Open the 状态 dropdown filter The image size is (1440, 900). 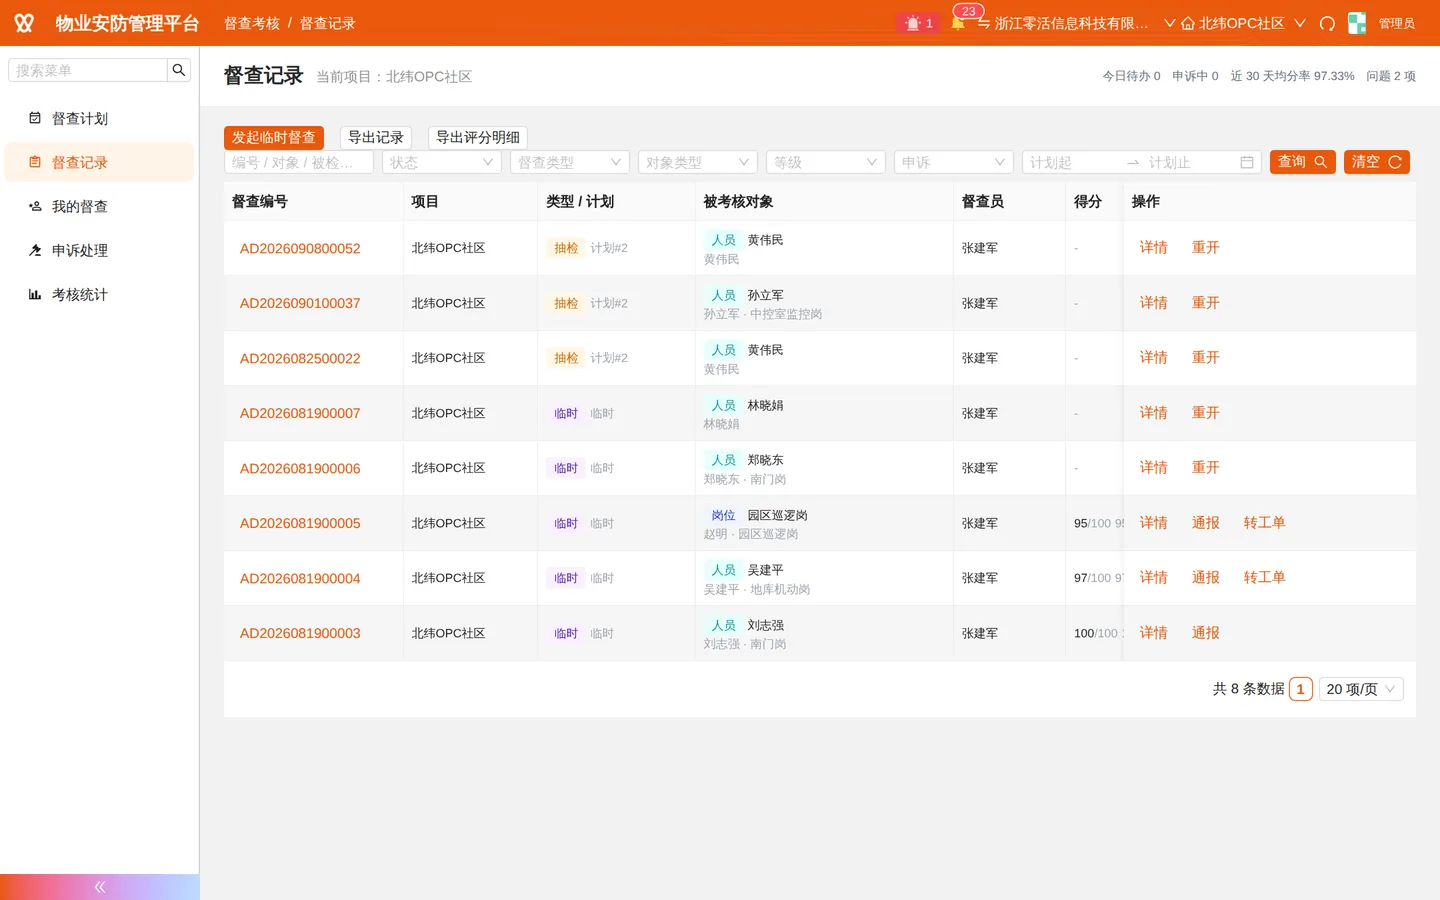[x=442, y=162]
